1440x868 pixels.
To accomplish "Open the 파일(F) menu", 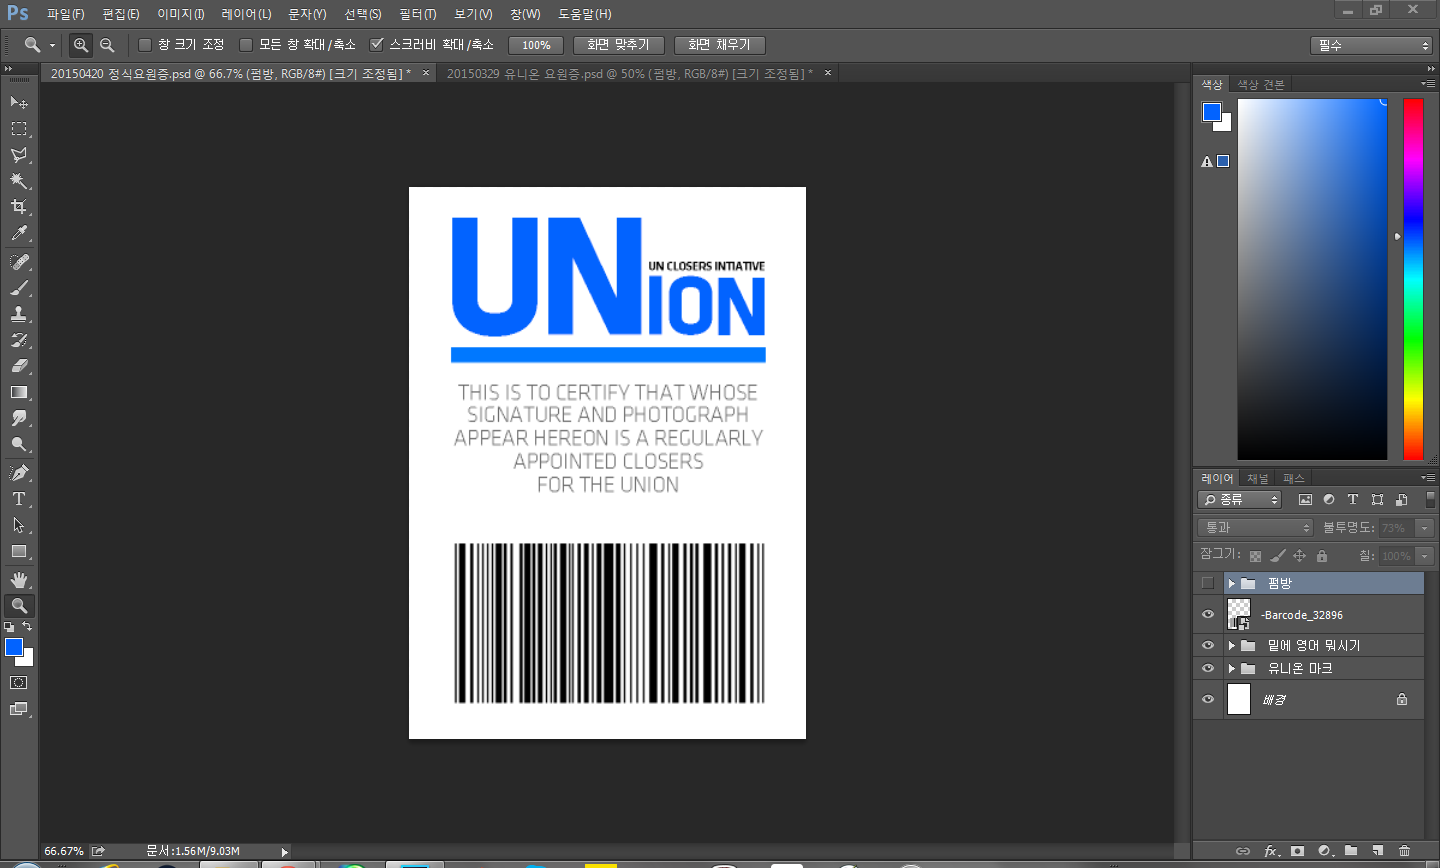I will (x=66, y=14).
